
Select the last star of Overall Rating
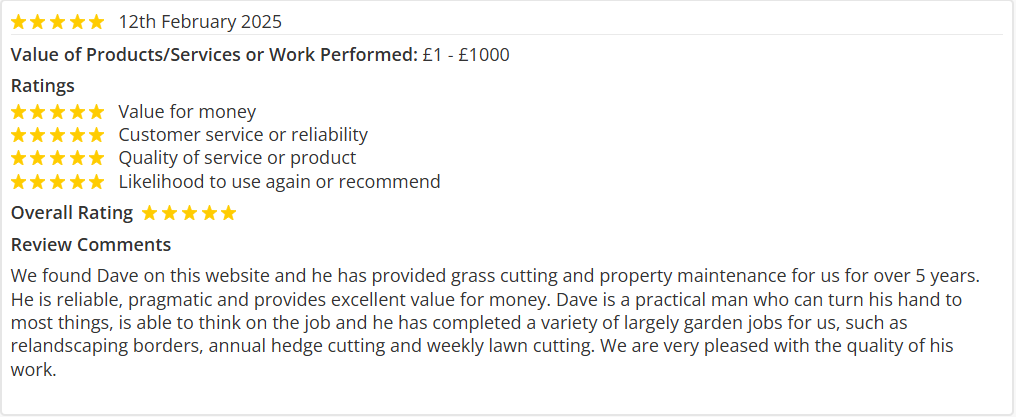coord(229,213)
